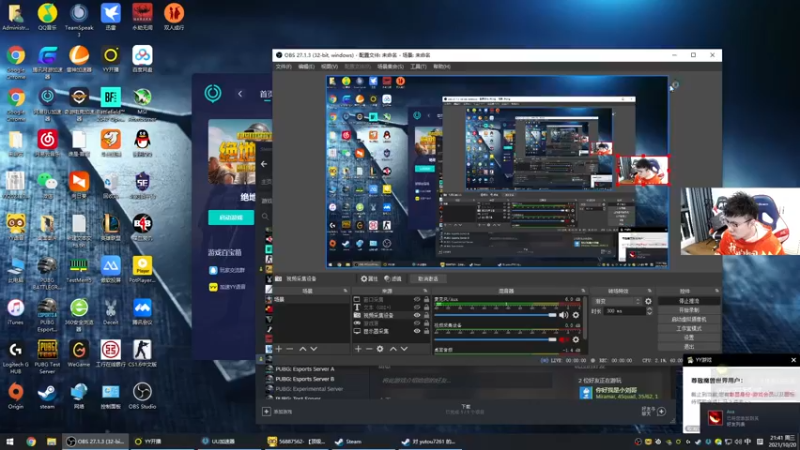
Task: Move selected source down in Sources list
Action: click(404, 349)
